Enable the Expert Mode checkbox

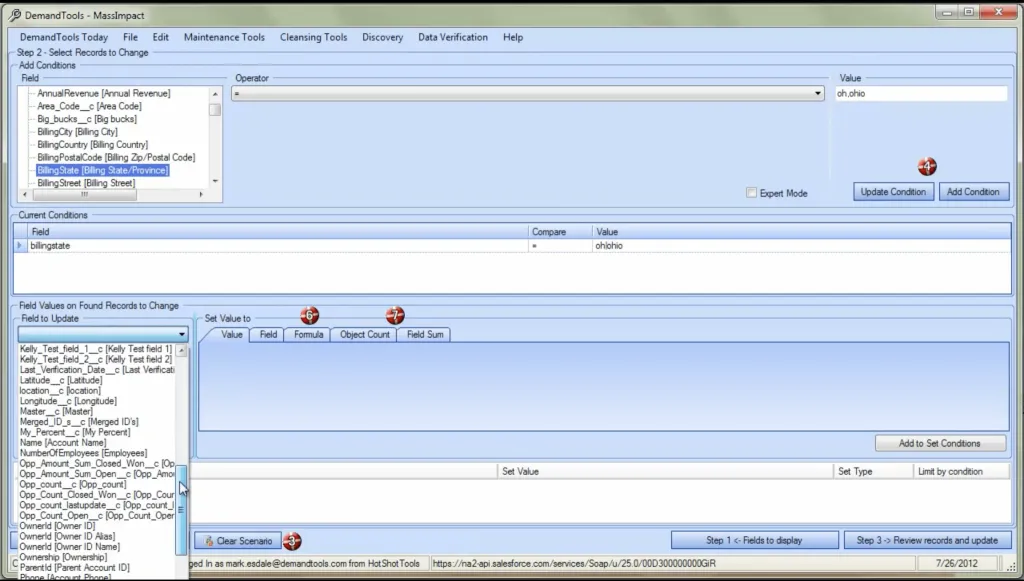tap(752, 193)
